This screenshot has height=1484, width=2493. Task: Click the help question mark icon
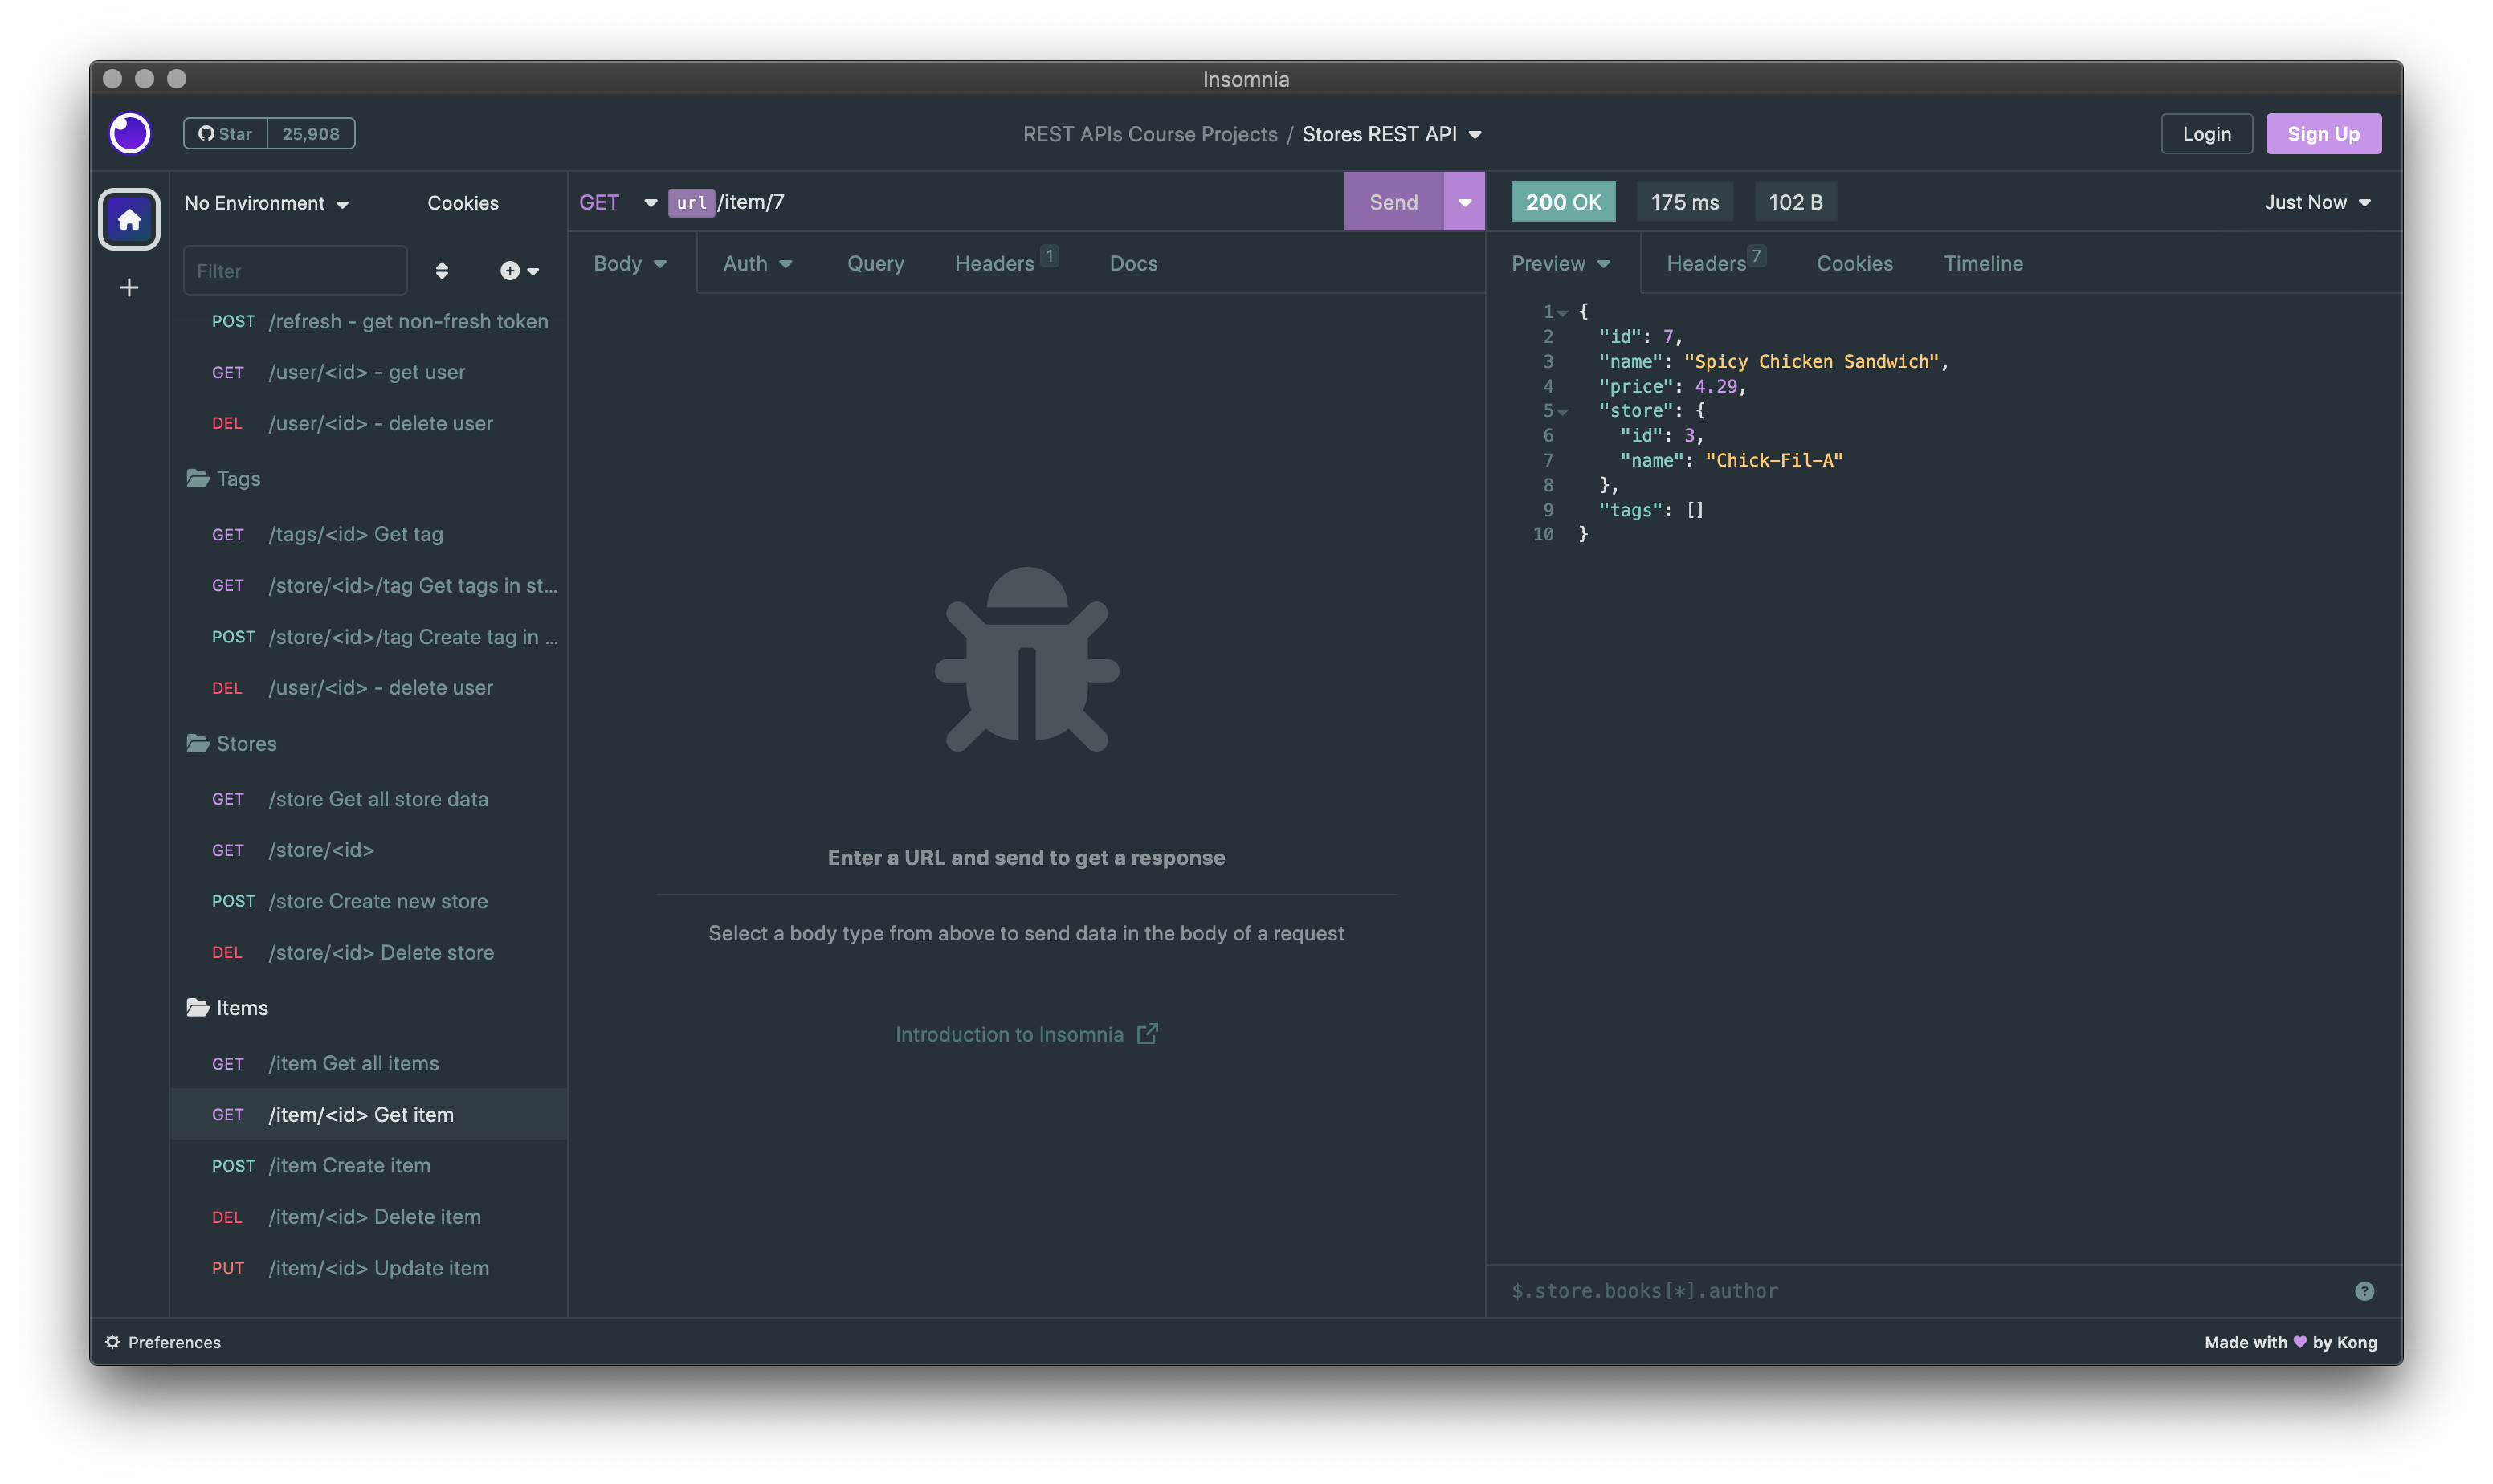(2364, 1291)
